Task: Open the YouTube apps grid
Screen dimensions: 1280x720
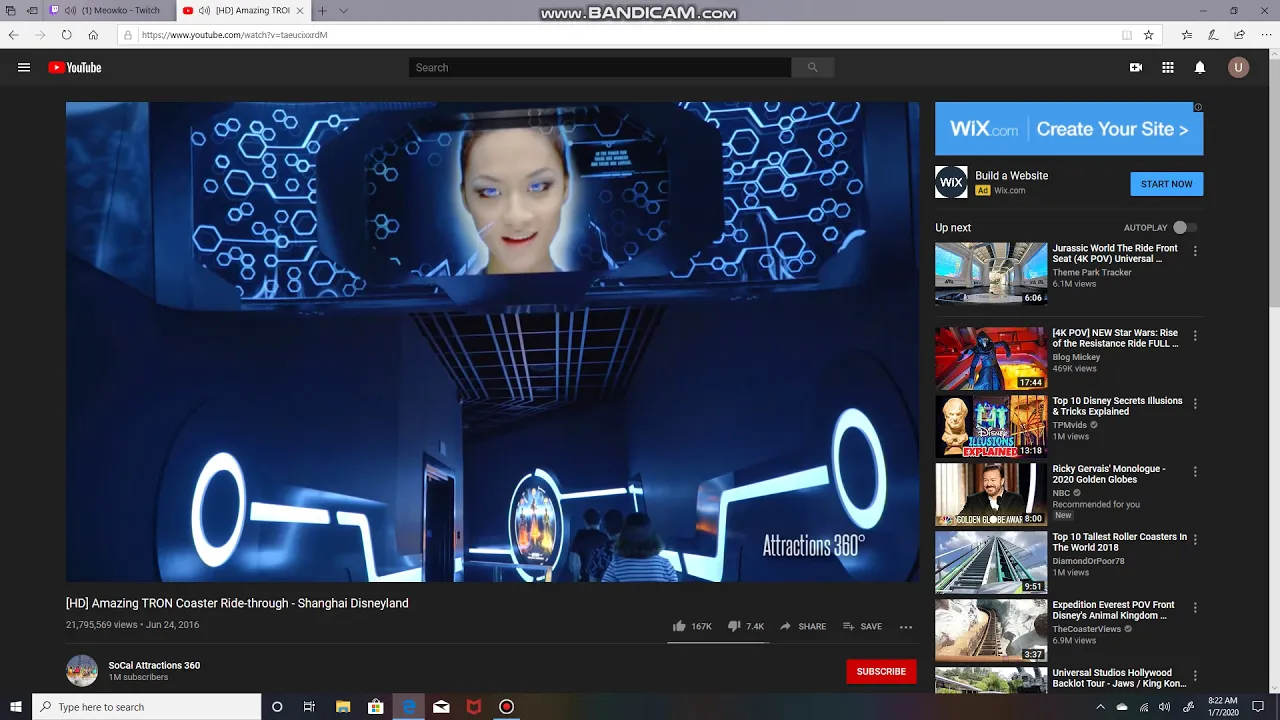Action: point(1168,68)
